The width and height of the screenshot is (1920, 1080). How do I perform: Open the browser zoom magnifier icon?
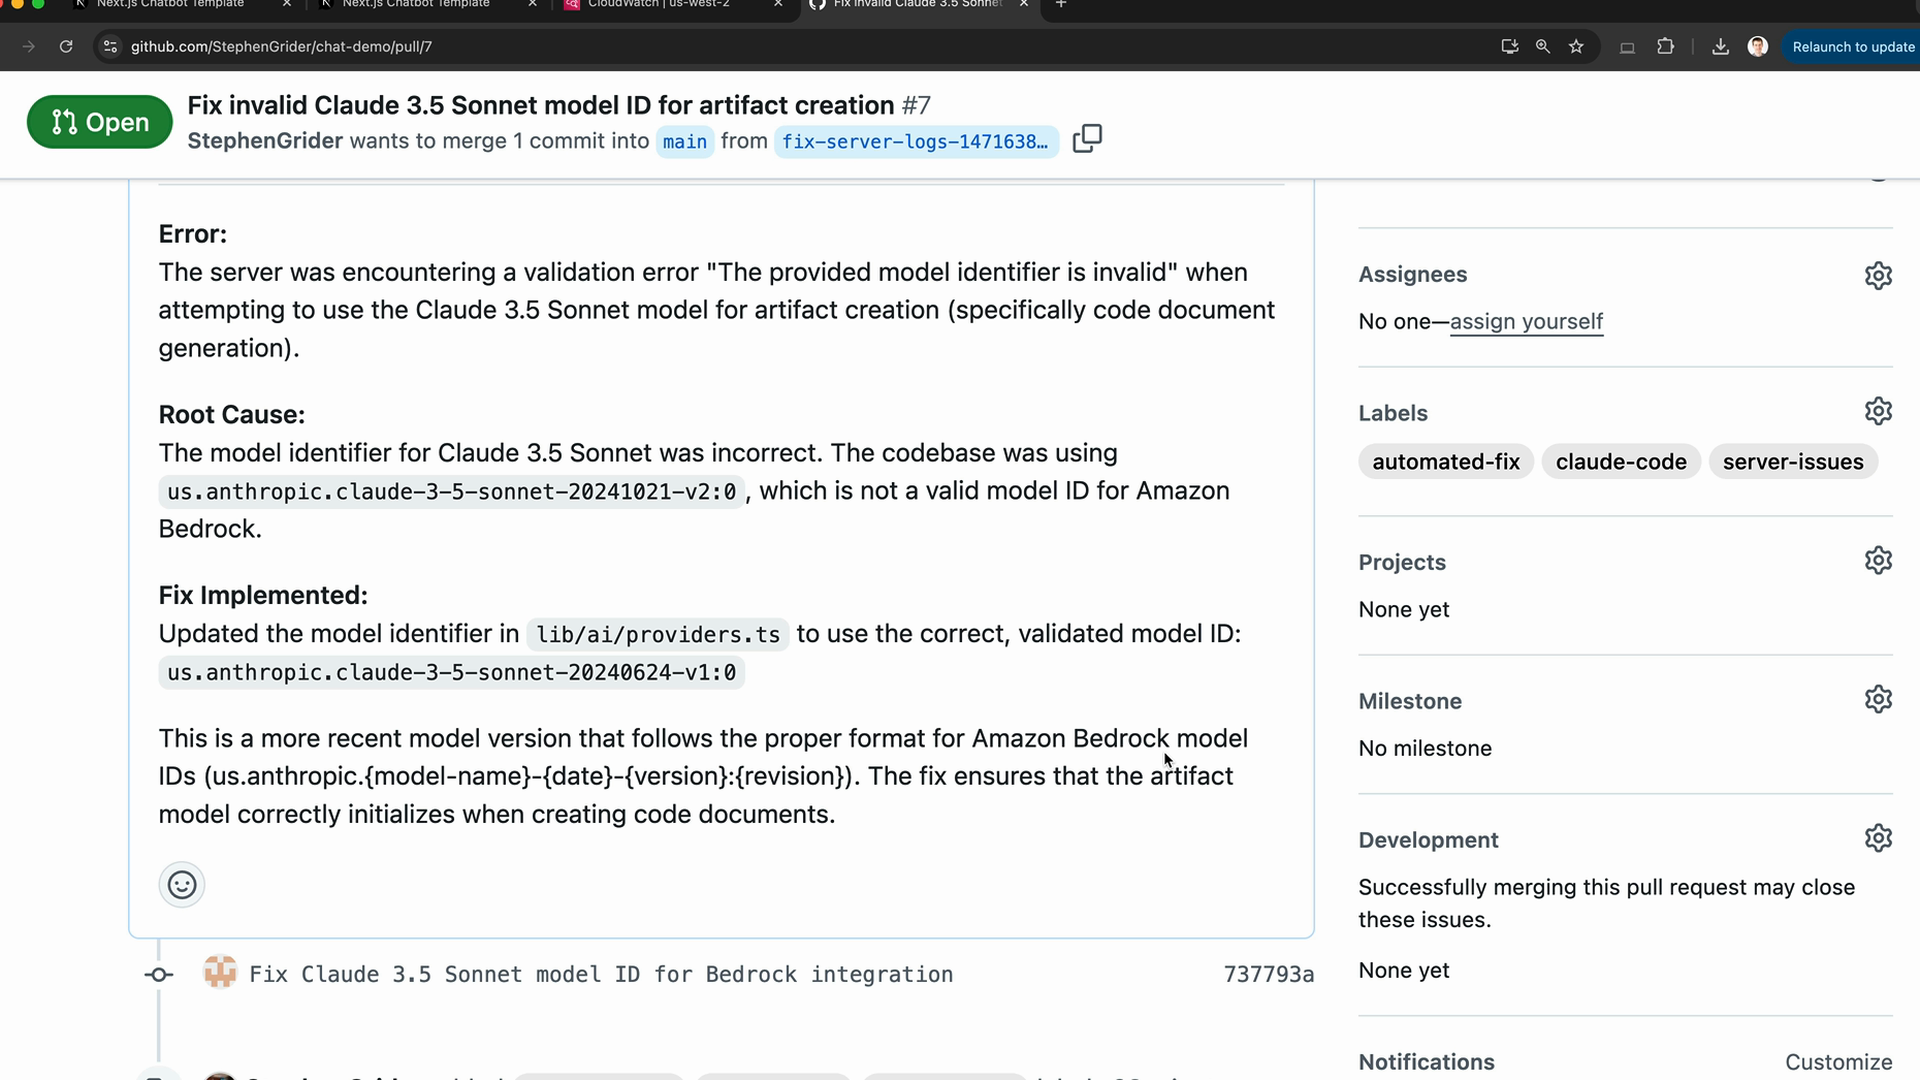[x=1543, y=47]
